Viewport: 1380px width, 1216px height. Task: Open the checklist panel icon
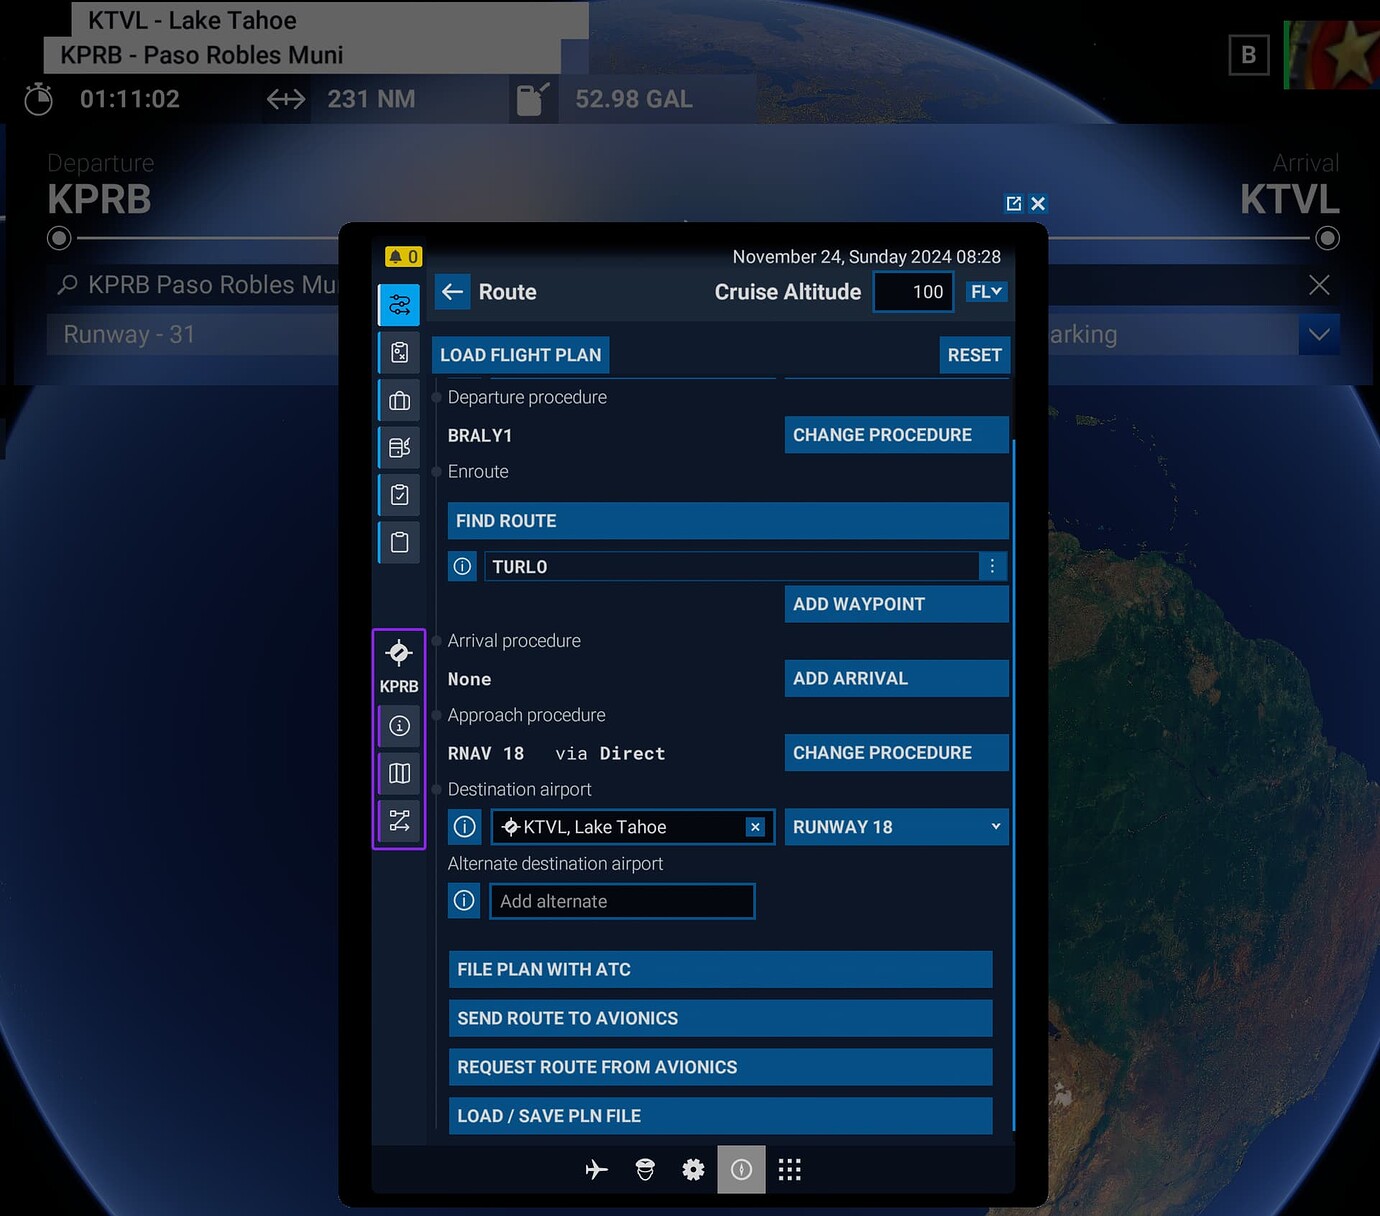click(x=399, y=494)
